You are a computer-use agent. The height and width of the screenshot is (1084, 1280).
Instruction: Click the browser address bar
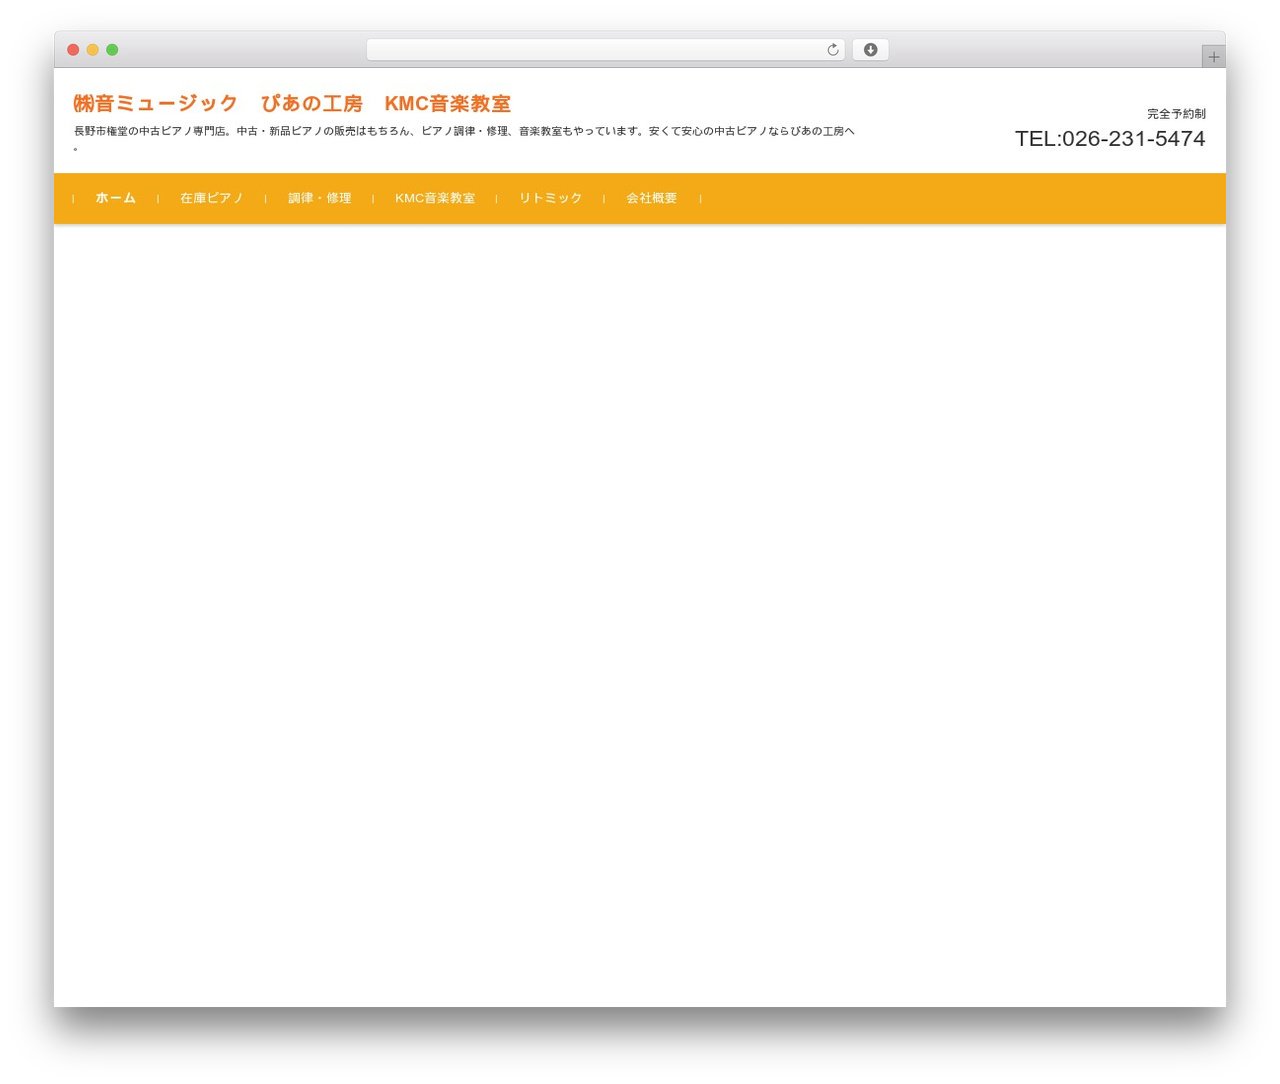tap(605, 50)
